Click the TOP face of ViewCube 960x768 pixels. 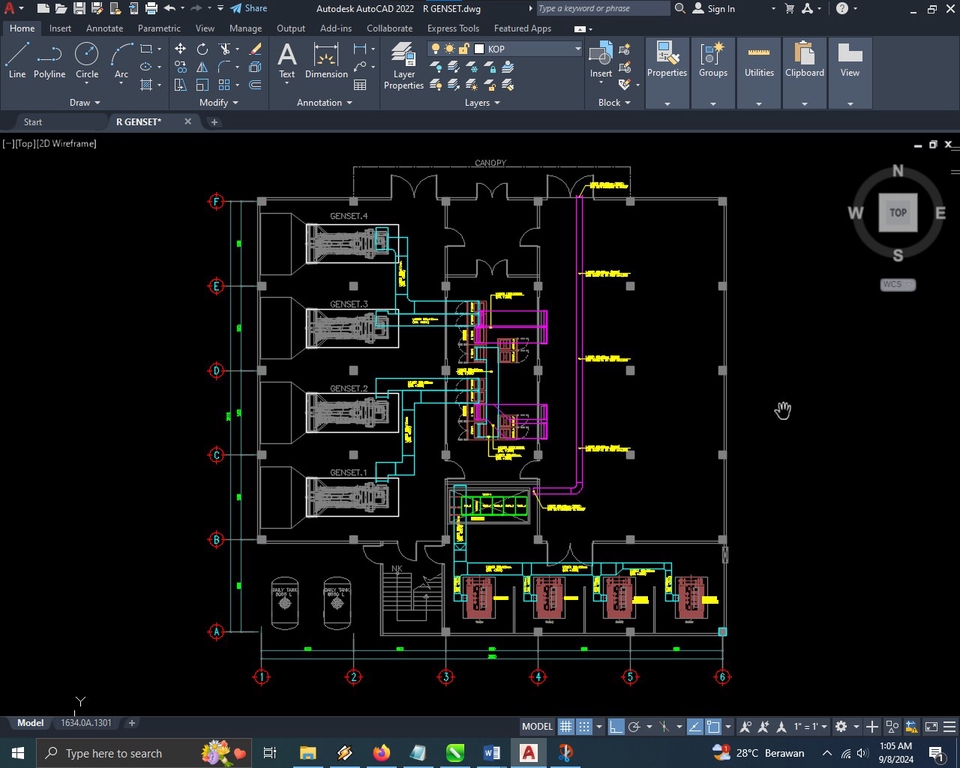pyautogui.click(x=898, y=213)
